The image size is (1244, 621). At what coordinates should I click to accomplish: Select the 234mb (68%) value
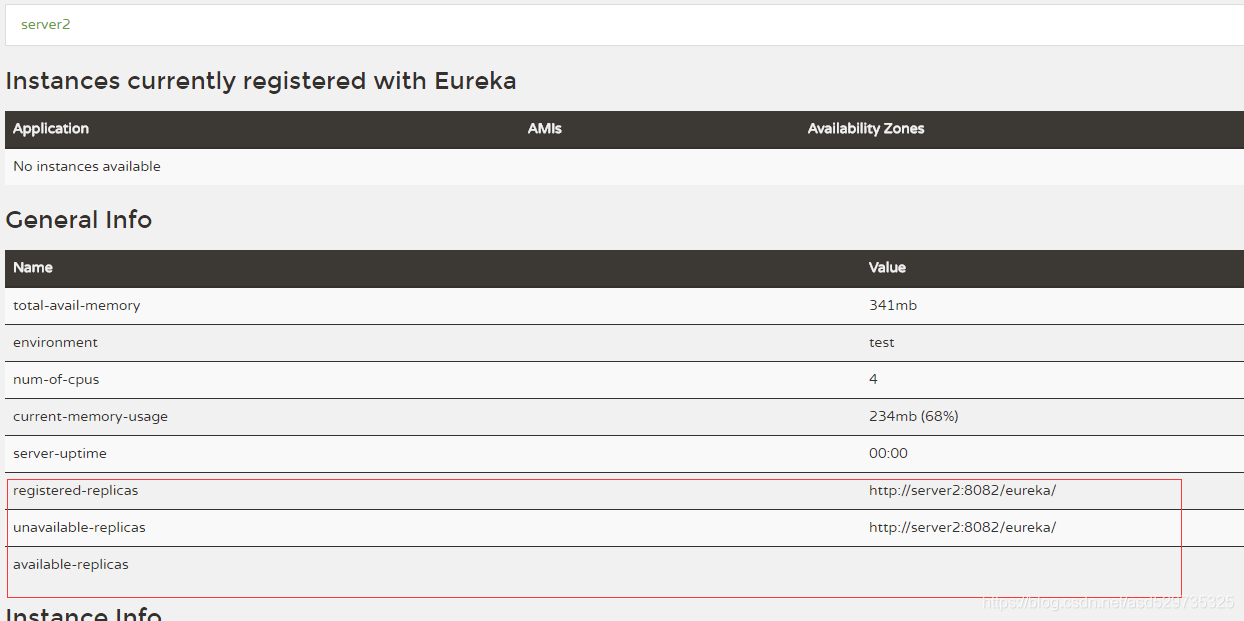tap(914, 417)
